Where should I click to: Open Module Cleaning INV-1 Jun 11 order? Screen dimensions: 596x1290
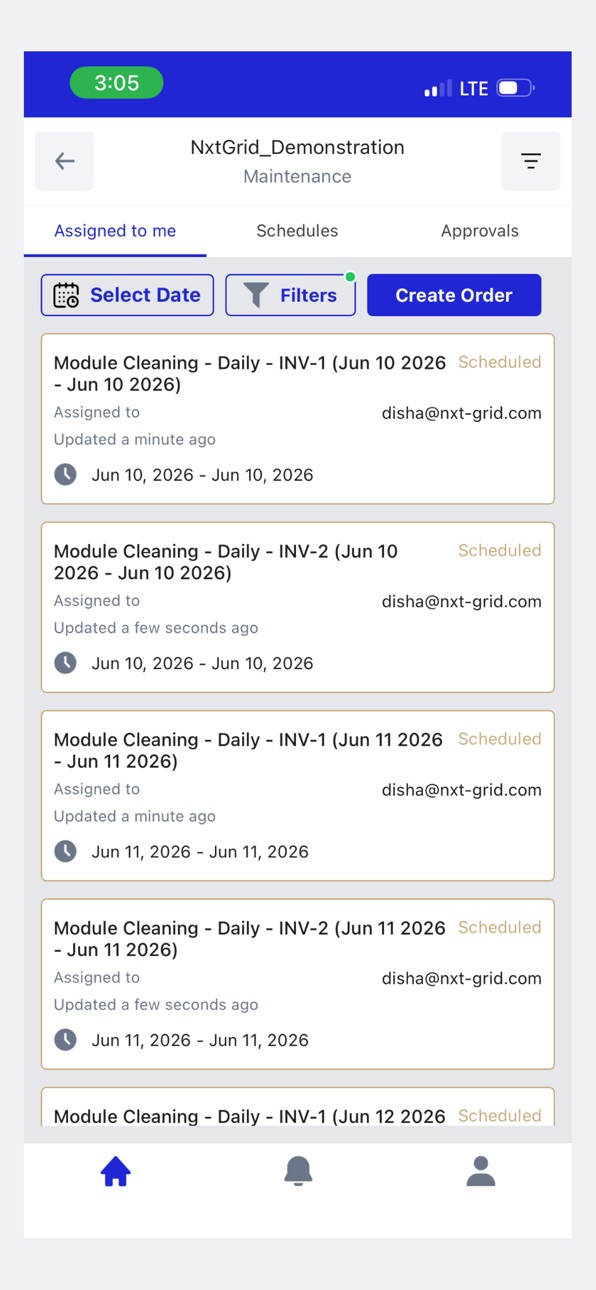[298, 796]
